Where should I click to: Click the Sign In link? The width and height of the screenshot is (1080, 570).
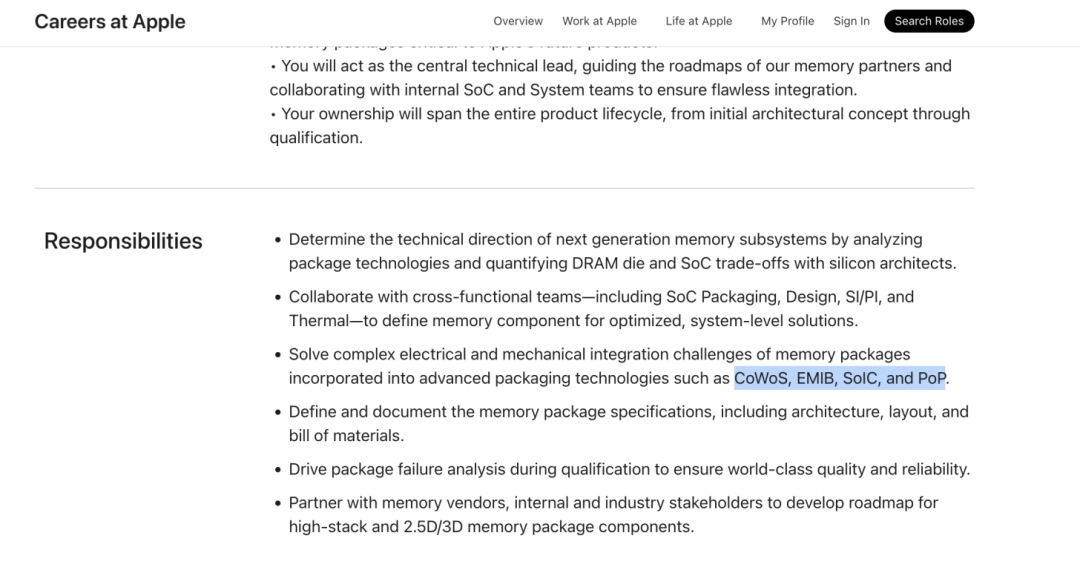click(851, 21)
